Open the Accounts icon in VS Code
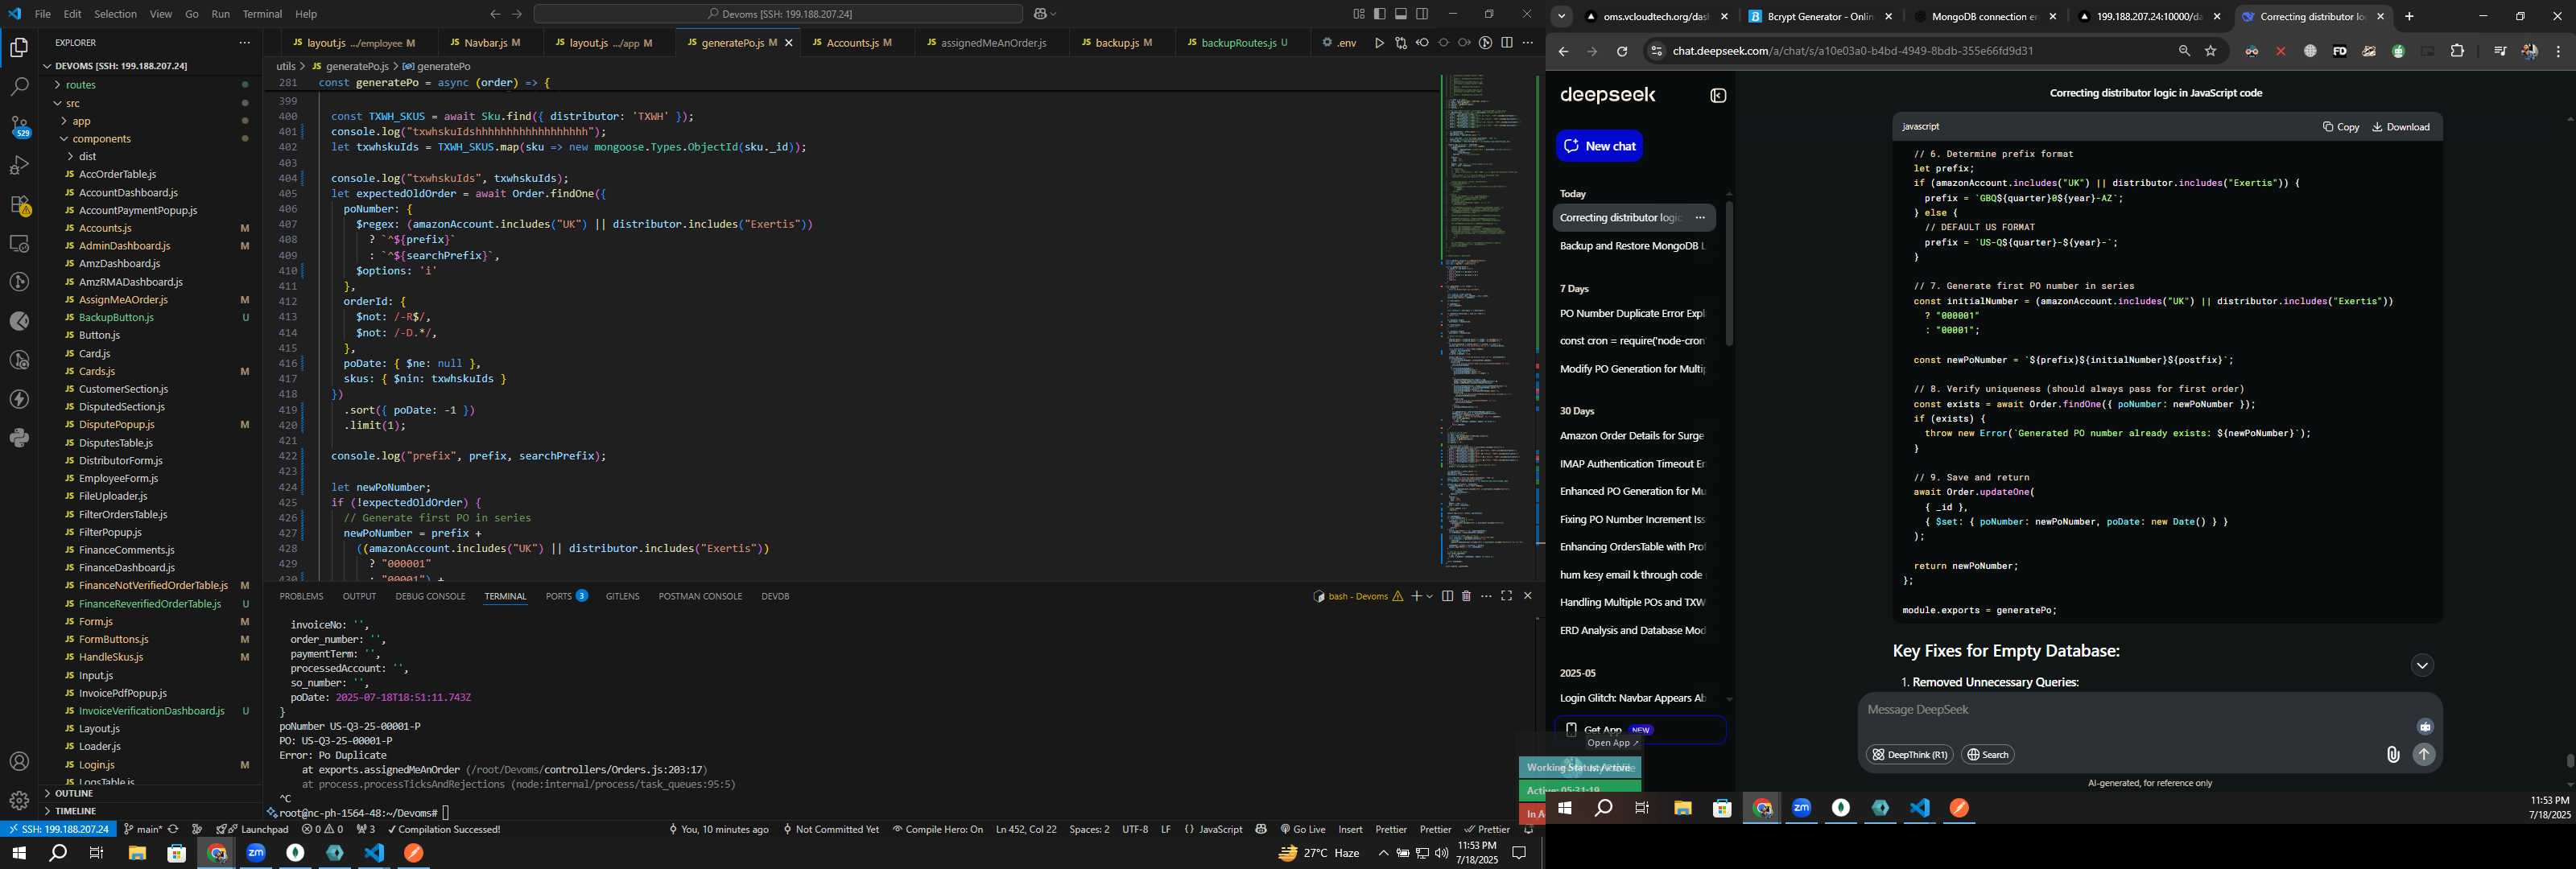 [x=19, y=762]
